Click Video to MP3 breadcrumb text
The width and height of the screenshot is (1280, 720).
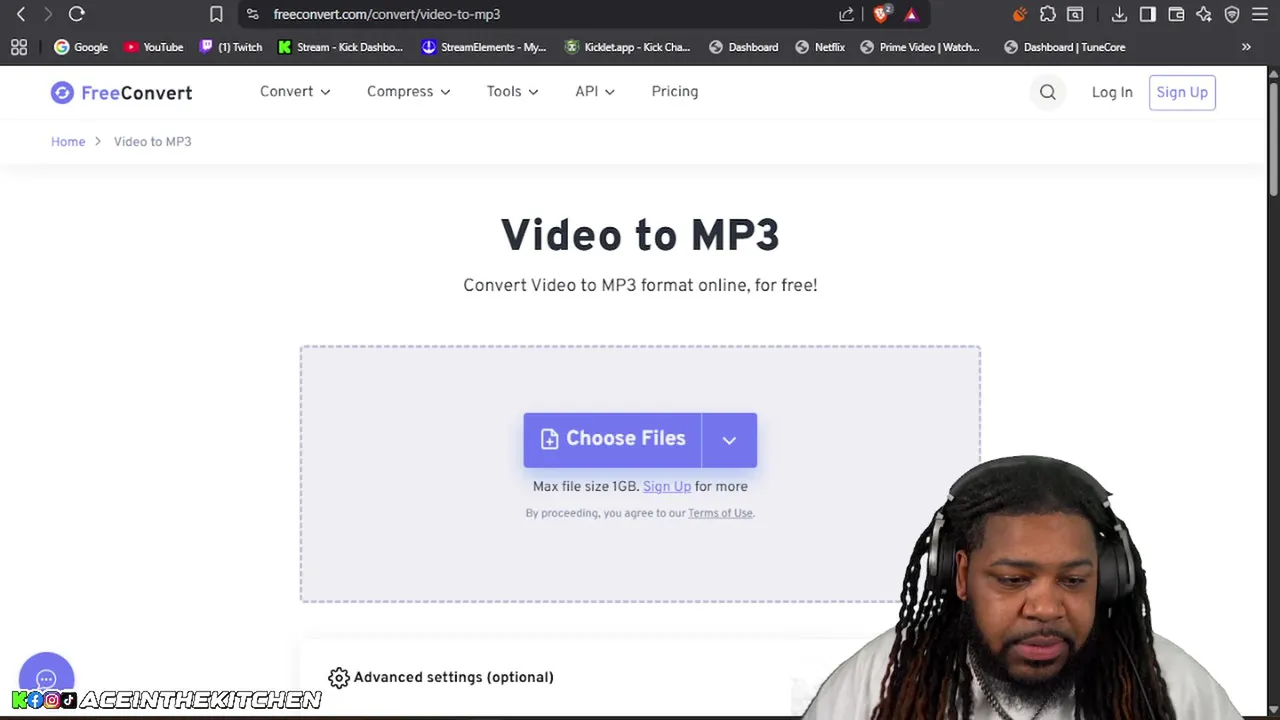coord(152,142)
